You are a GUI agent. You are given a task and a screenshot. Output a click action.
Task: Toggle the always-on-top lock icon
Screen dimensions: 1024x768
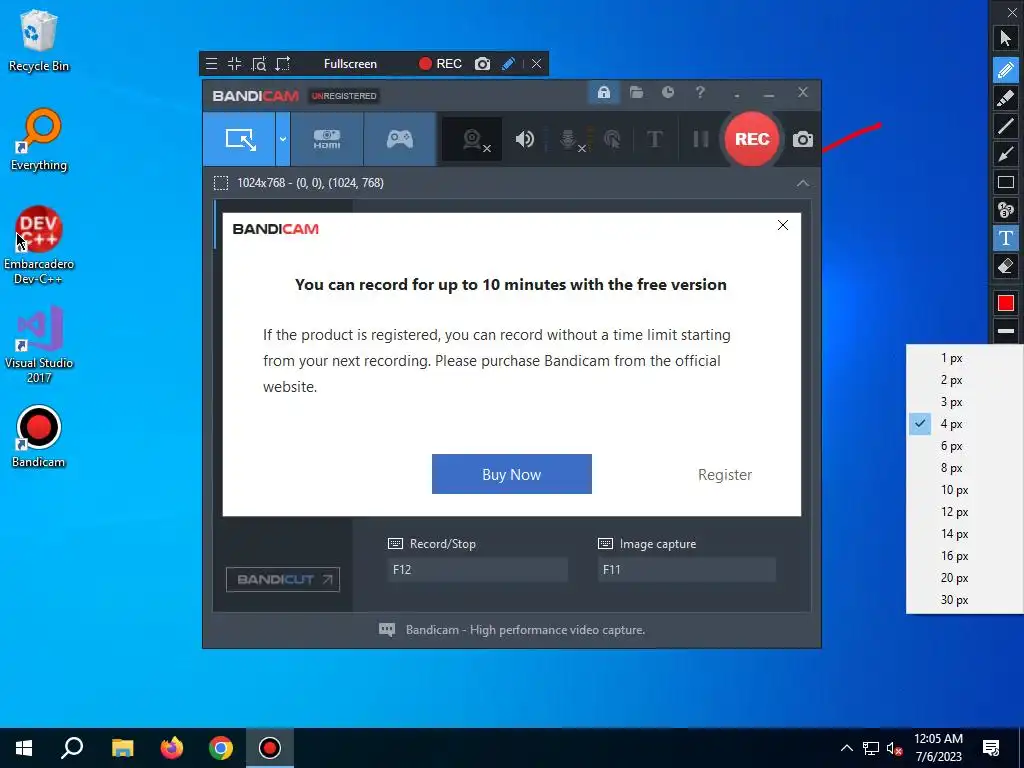(x=603, y=93)
